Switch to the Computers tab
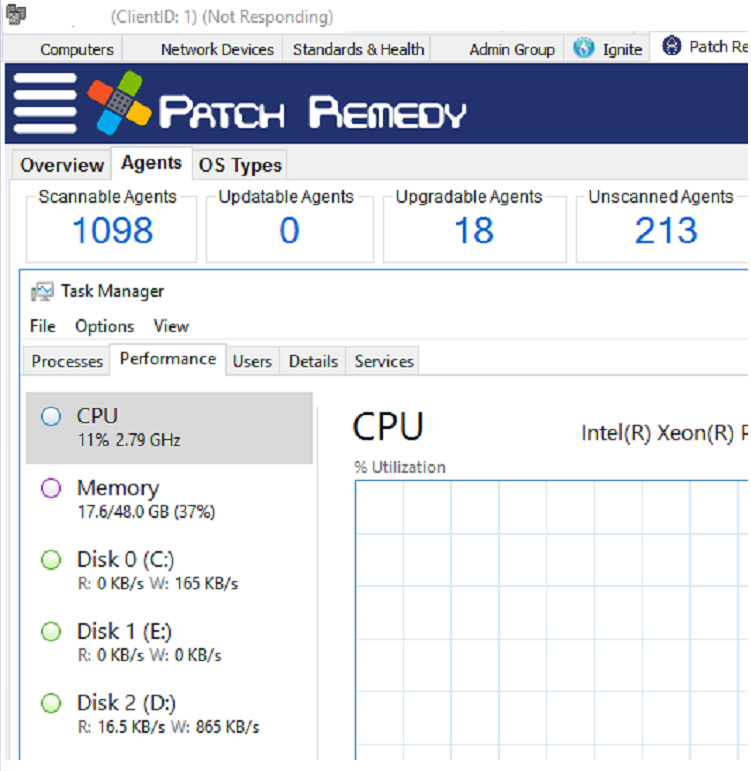Image resolution: width=751 pixels, height=771 pixels. pos(77,49)
